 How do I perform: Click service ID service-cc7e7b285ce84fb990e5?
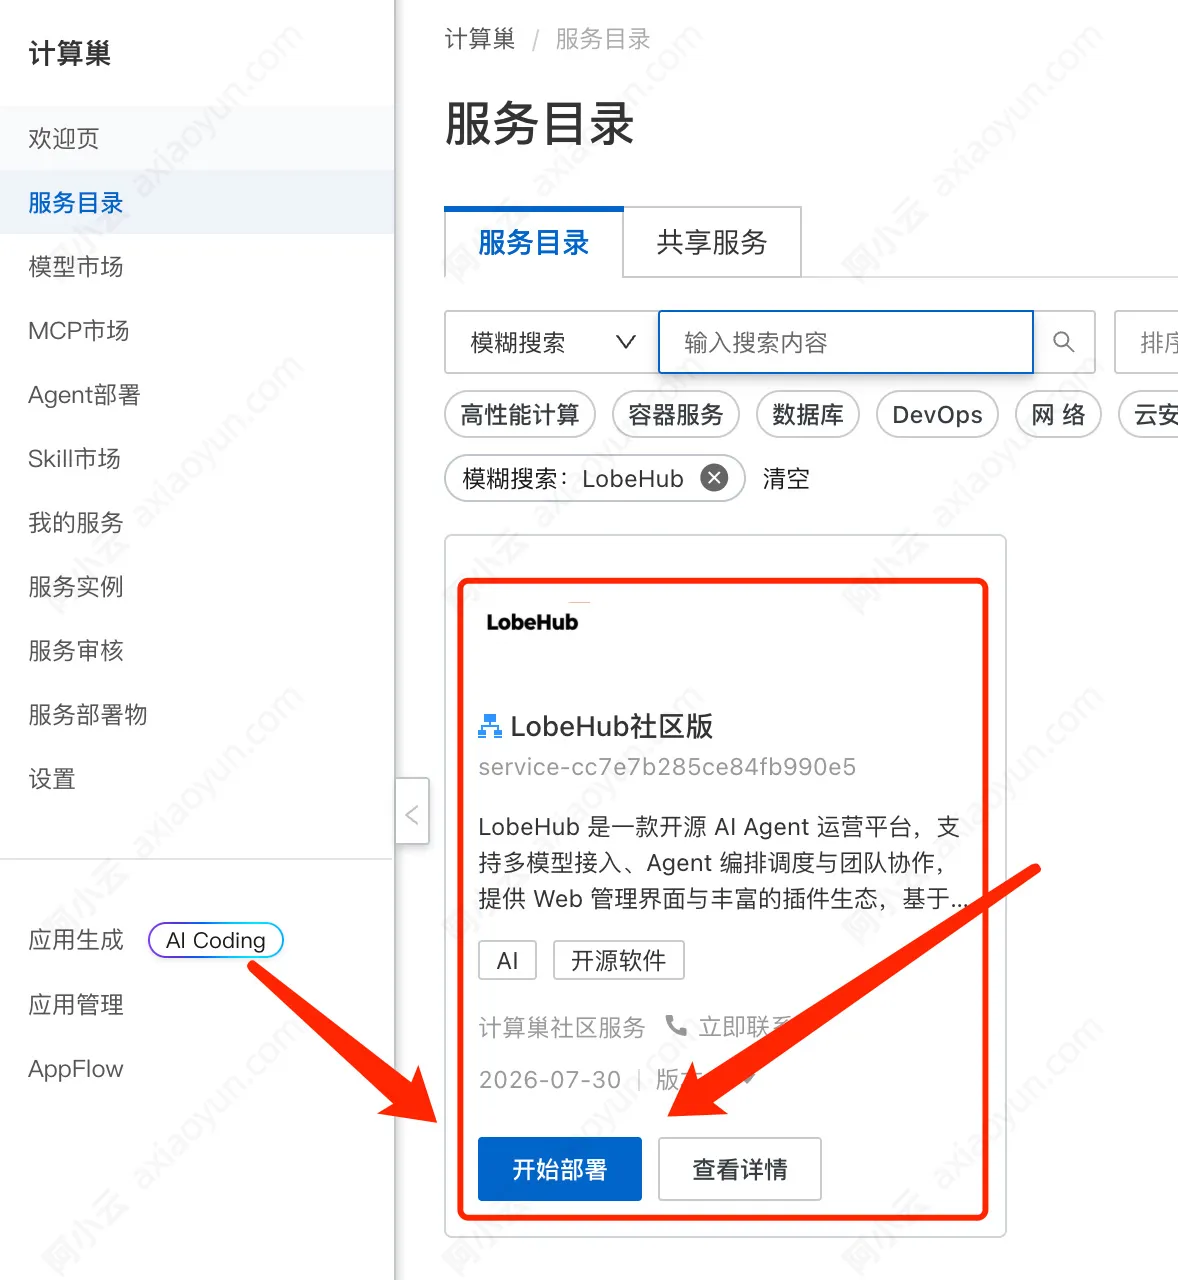(667, 767)
